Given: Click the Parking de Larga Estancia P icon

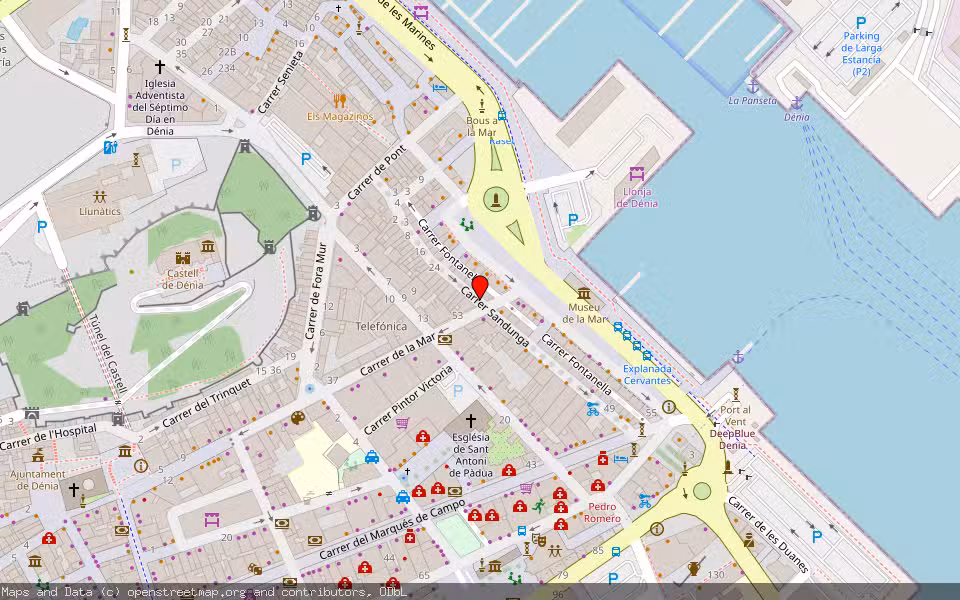Looking at the screenshot, I should 860,22.
